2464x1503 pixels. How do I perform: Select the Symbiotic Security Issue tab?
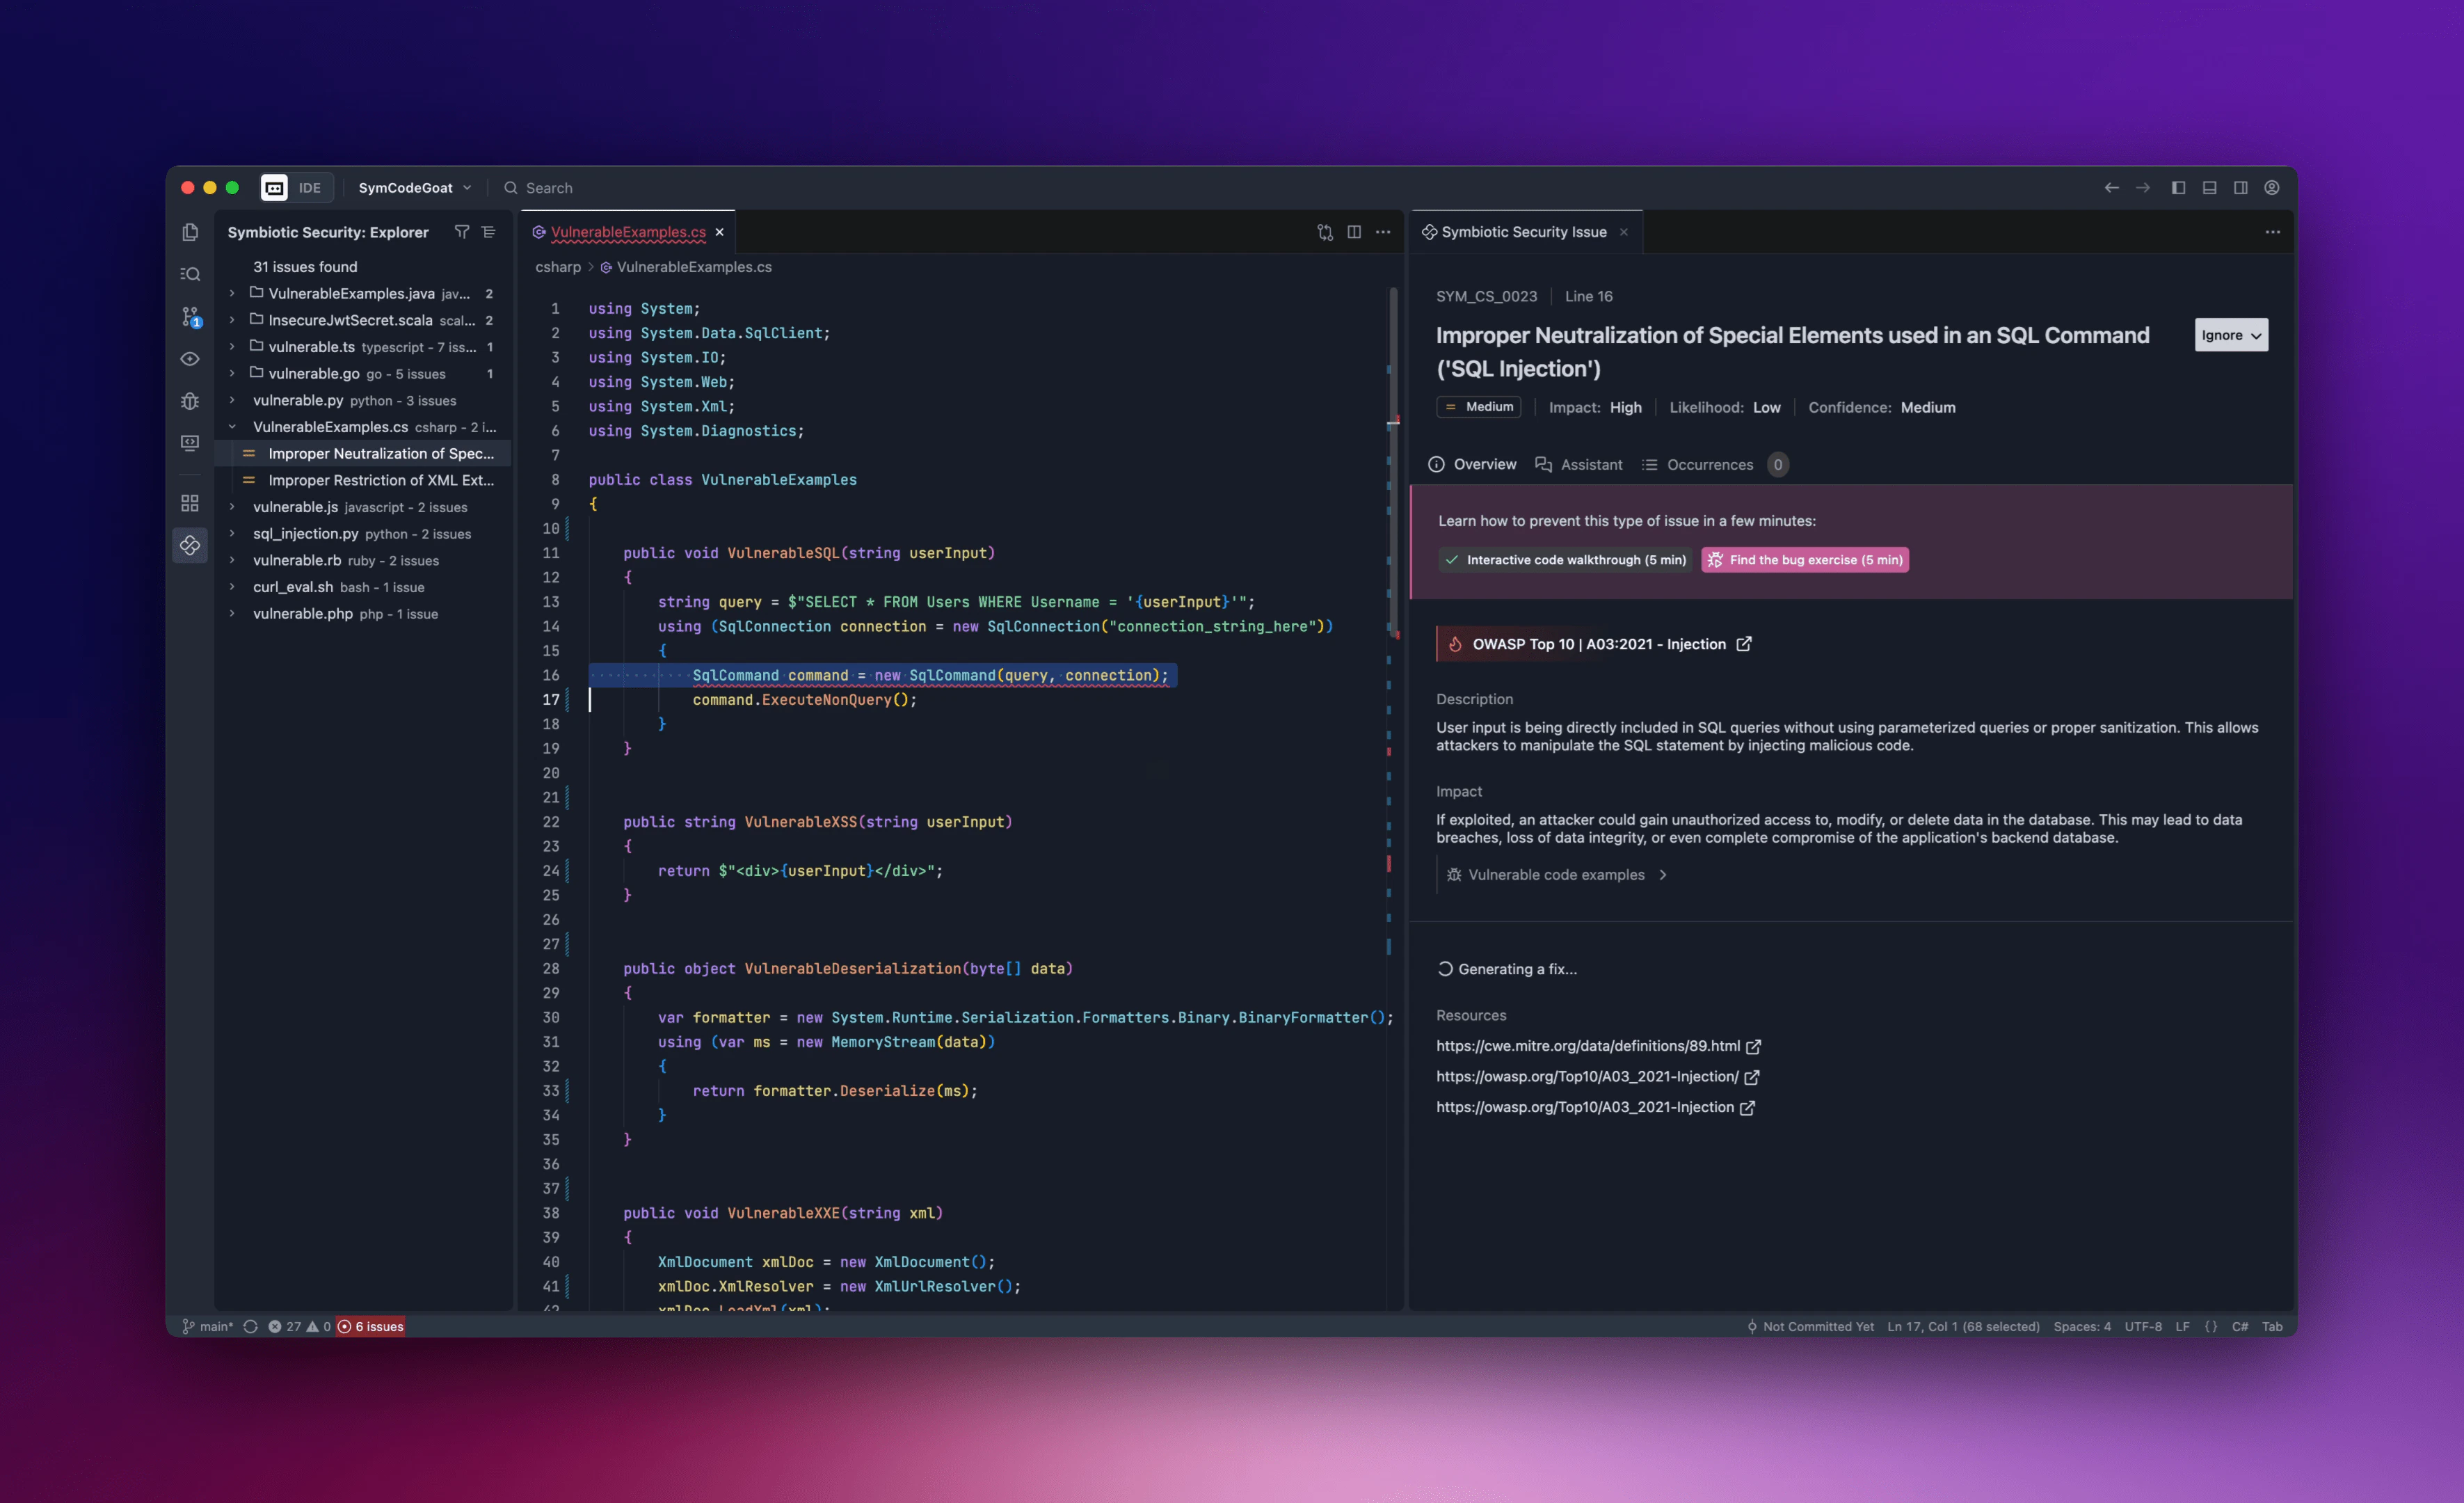coord(1524,232)
